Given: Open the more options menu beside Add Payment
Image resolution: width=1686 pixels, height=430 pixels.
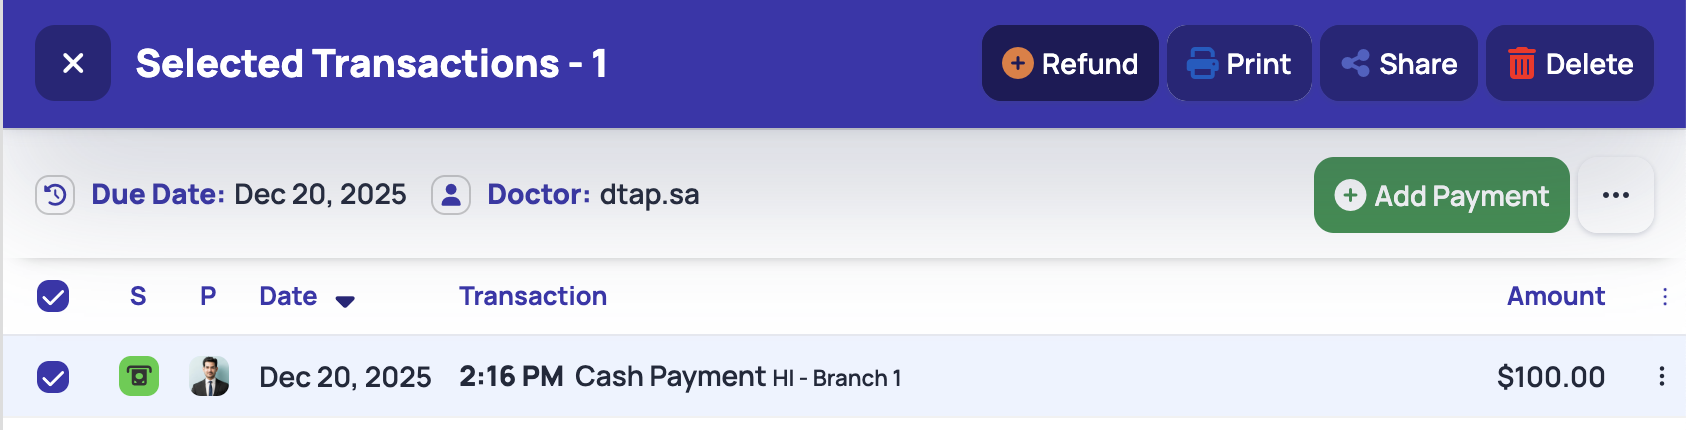Looking at the screenshot, I should pyautogui.click(x=1615, y=195).
